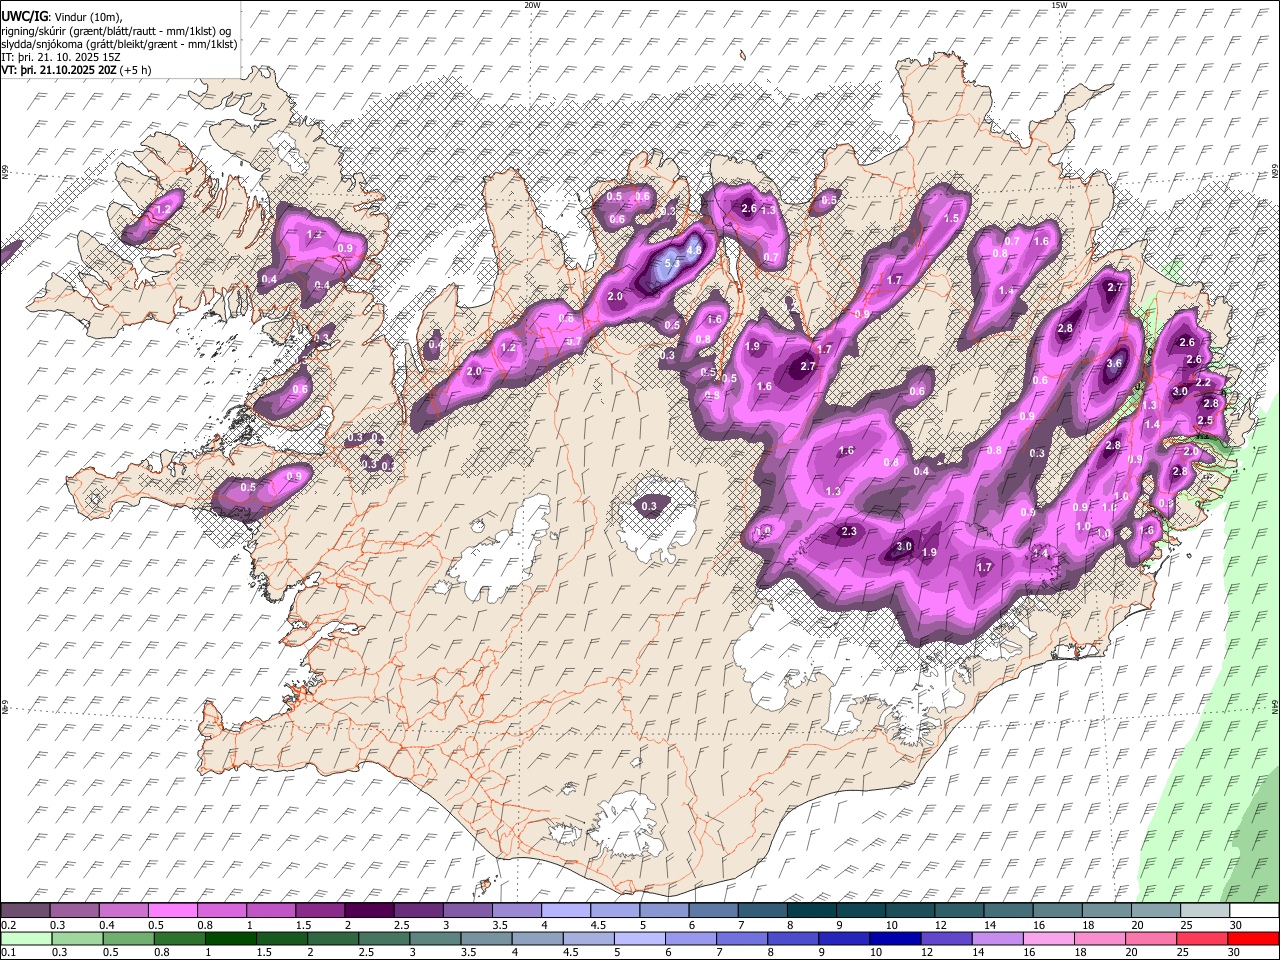Click the large white Vatnajökull glacier area
Image resolution: width=1280 pixels, height=960 pixels.
click(790, 655)
